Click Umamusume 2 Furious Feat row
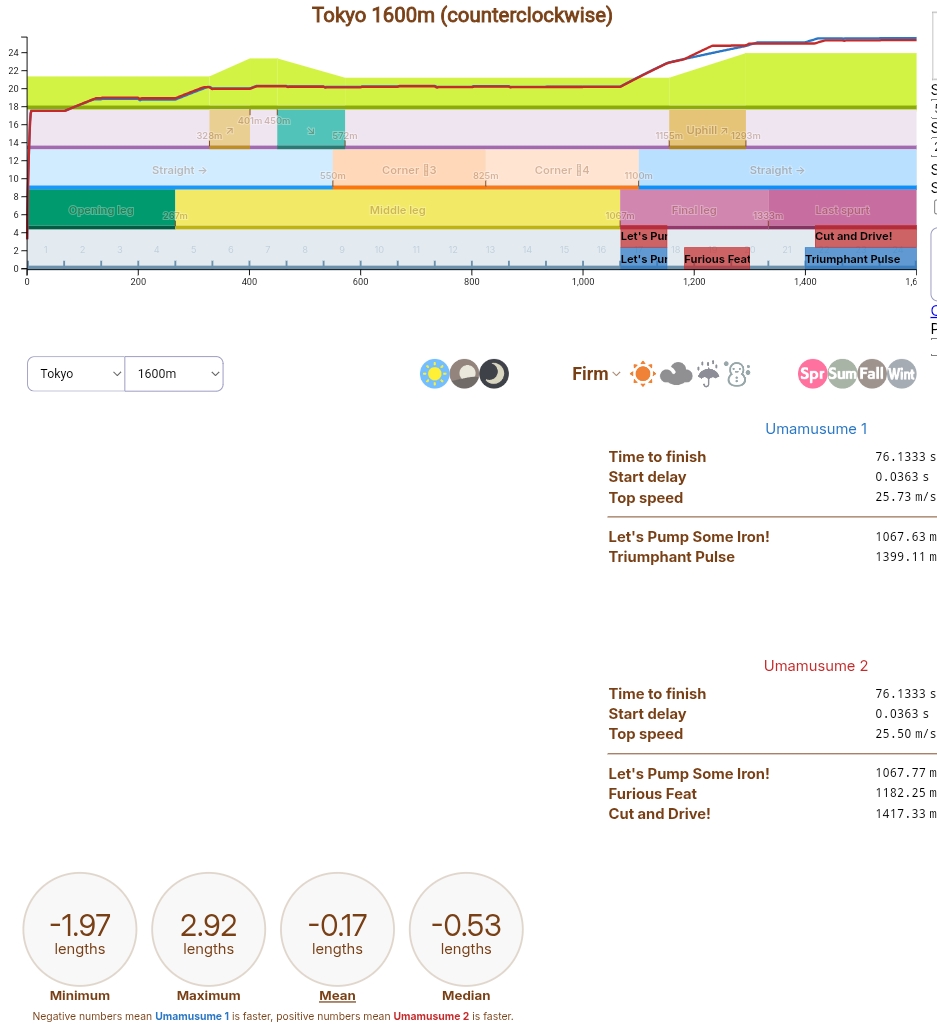 click(772, 794)
